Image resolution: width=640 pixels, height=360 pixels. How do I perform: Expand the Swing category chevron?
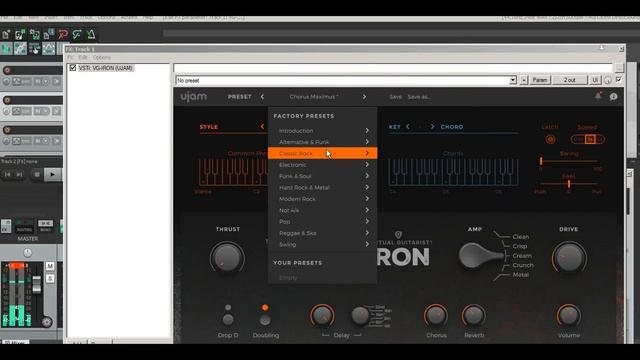[367, 244]
